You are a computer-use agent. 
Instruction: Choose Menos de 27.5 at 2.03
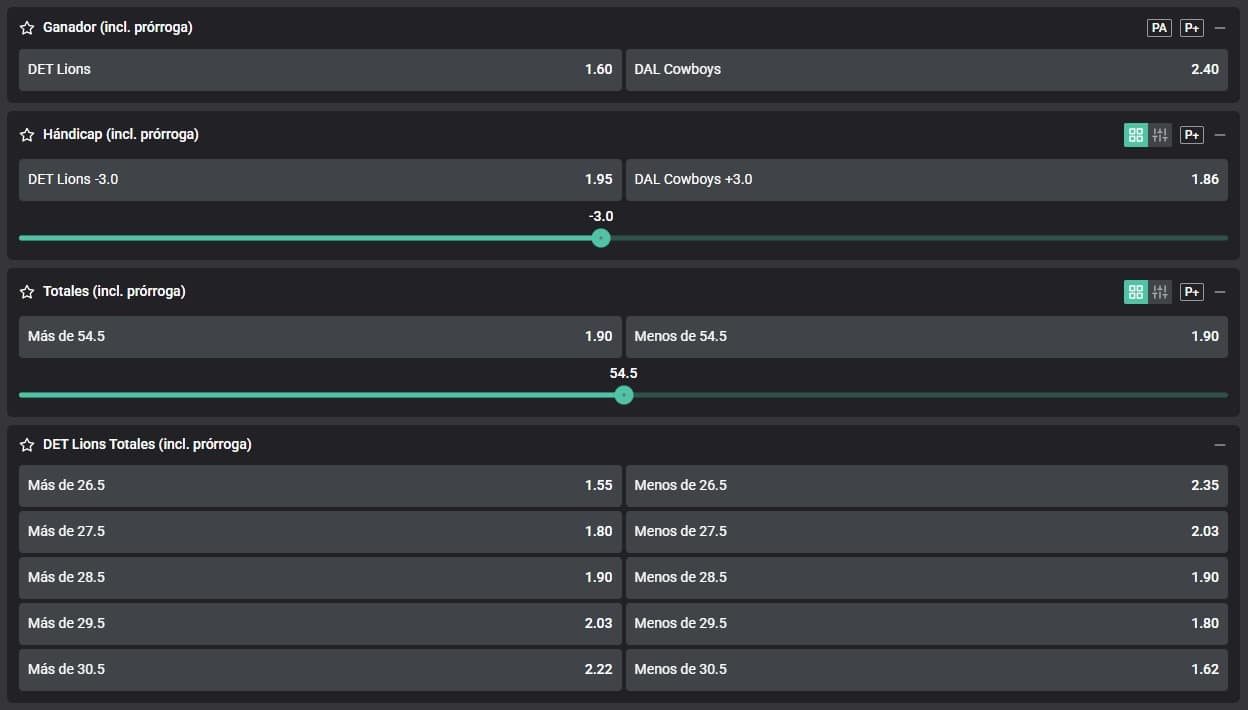click(926, 532)
